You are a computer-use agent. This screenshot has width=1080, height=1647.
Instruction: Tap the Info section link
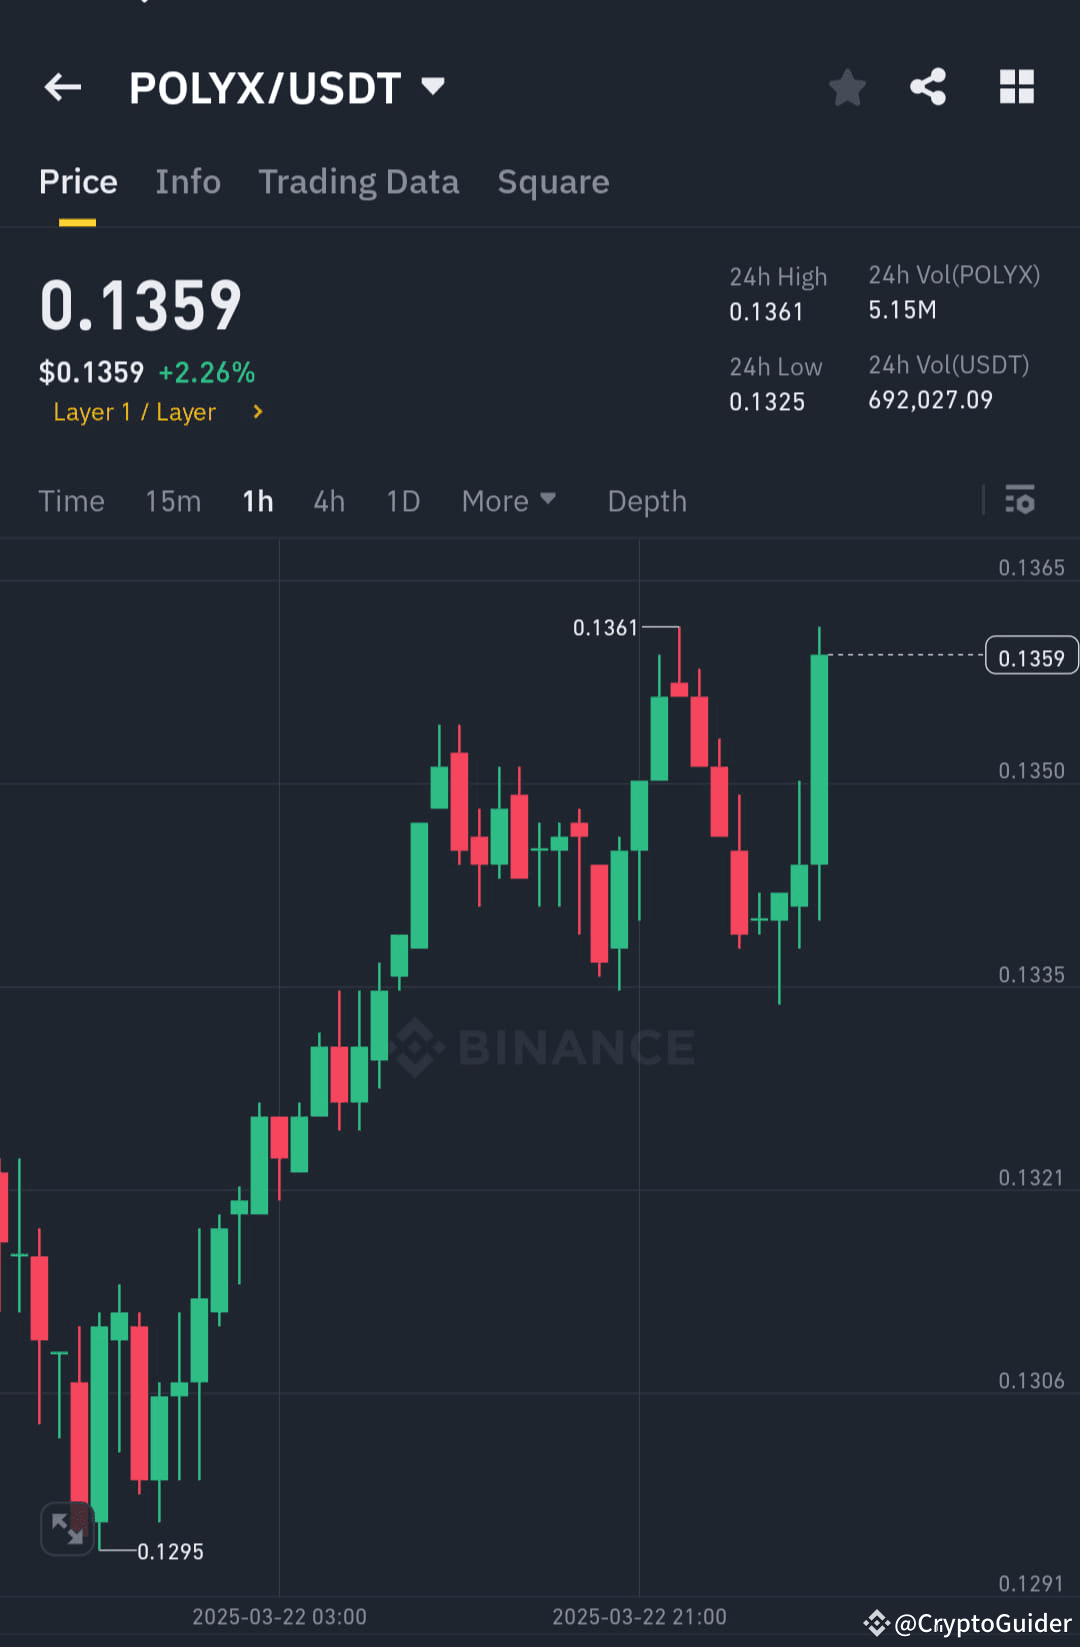(188, 182)
